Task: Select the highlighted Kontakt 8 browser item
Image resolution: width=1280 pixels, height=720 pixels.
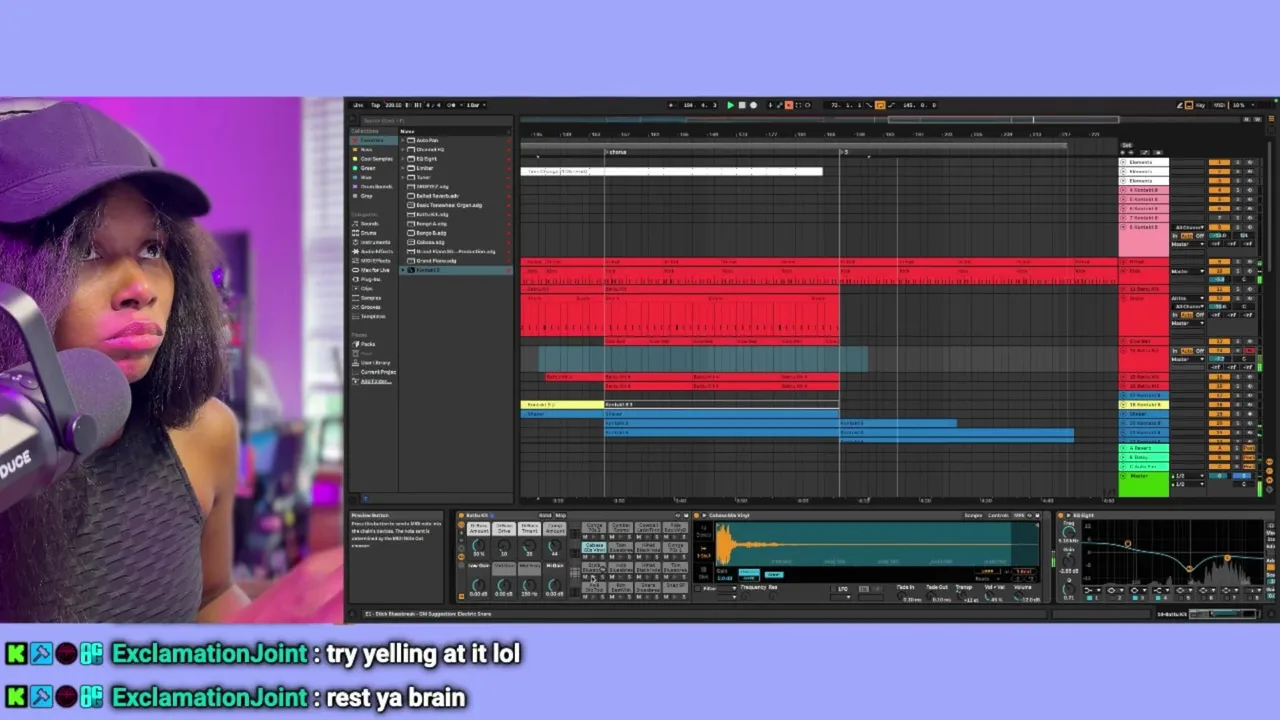Action: 456,270
